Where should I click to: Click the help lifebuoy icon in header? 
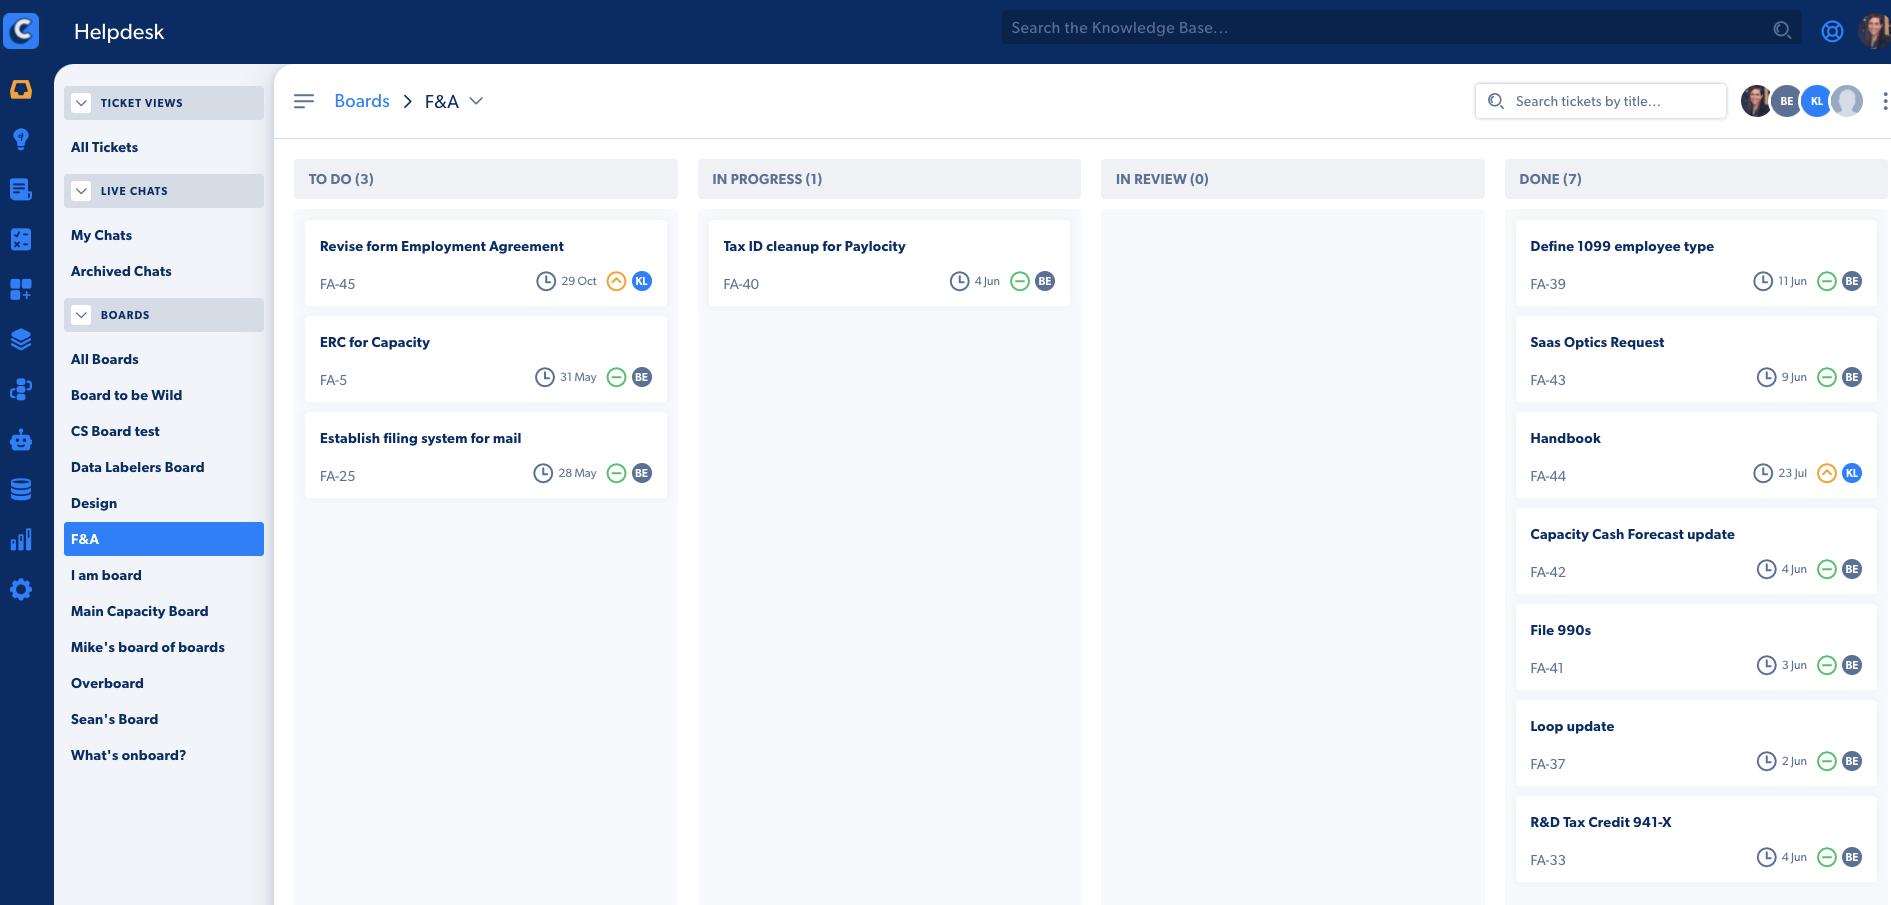coord(1832,31)
